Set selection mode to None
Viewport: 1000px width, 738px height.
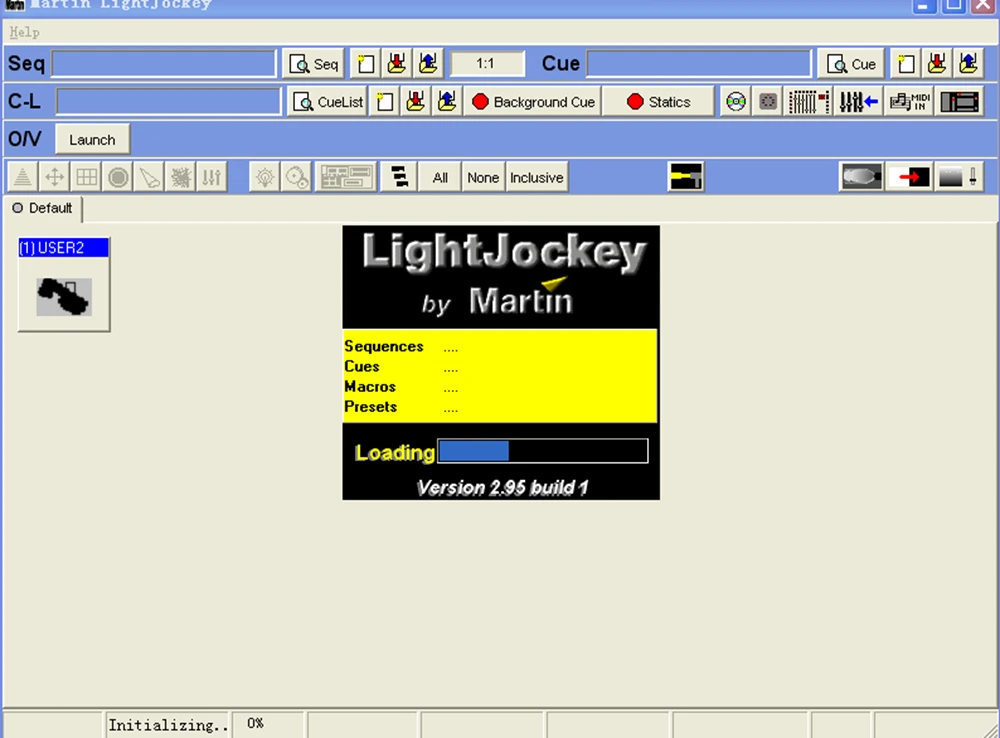[x=483, y=177]
